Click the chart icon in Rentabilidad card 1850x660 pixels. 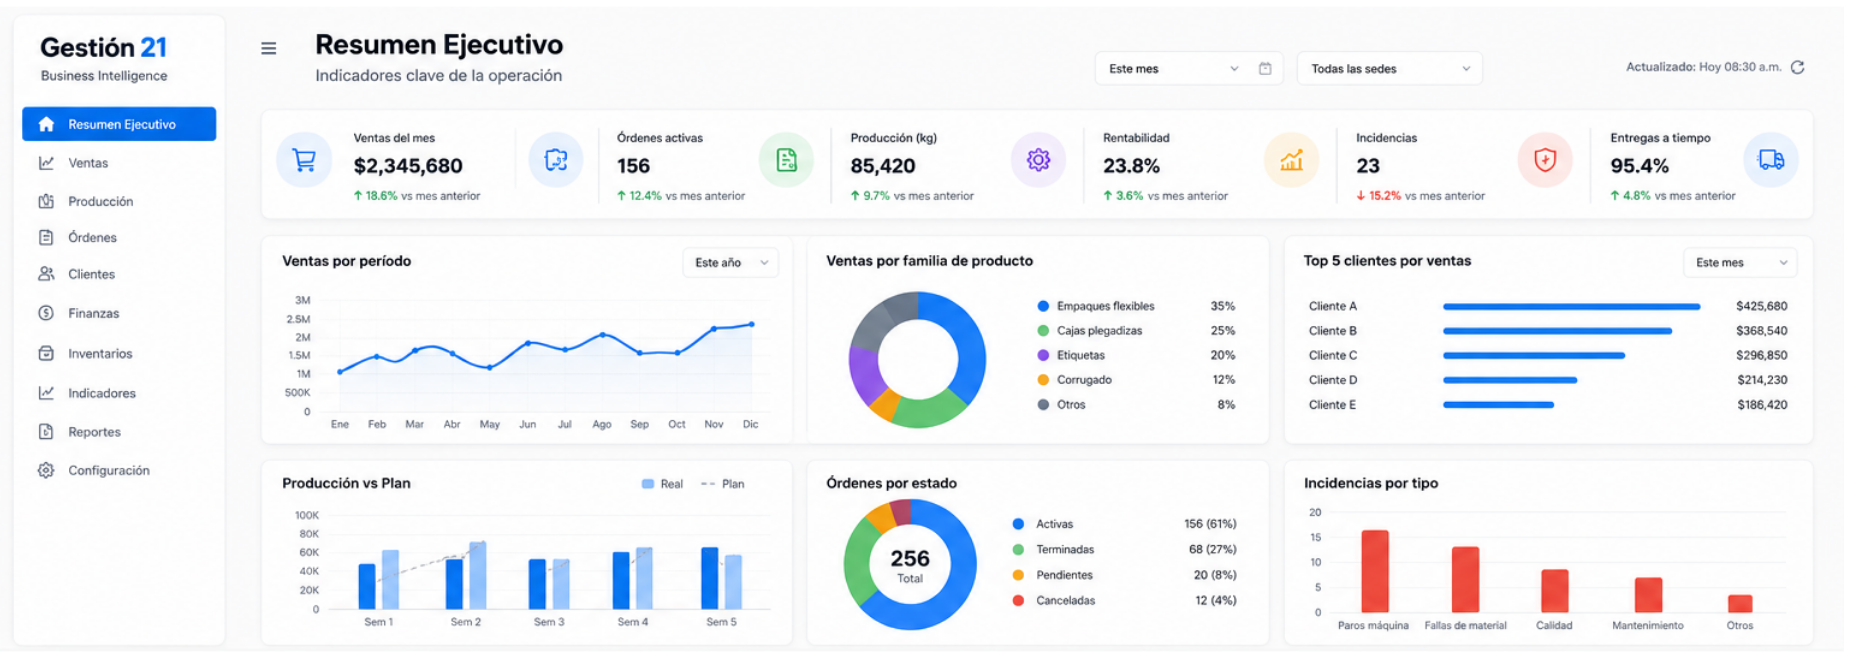click(x=1291, y=160)
